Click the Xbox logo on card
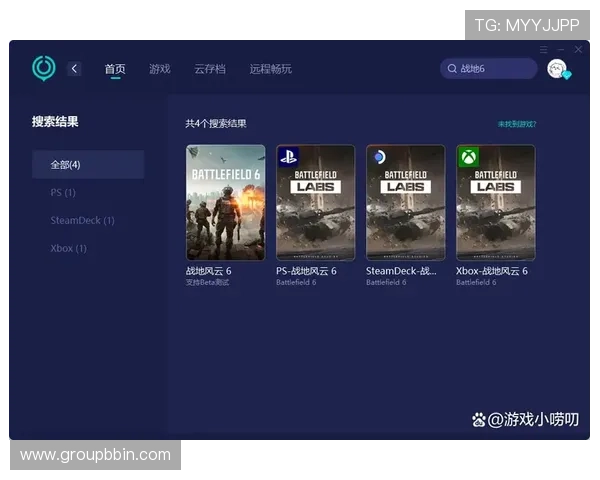The height and width of the screenshot is (480, 600). tap(468, 157)
